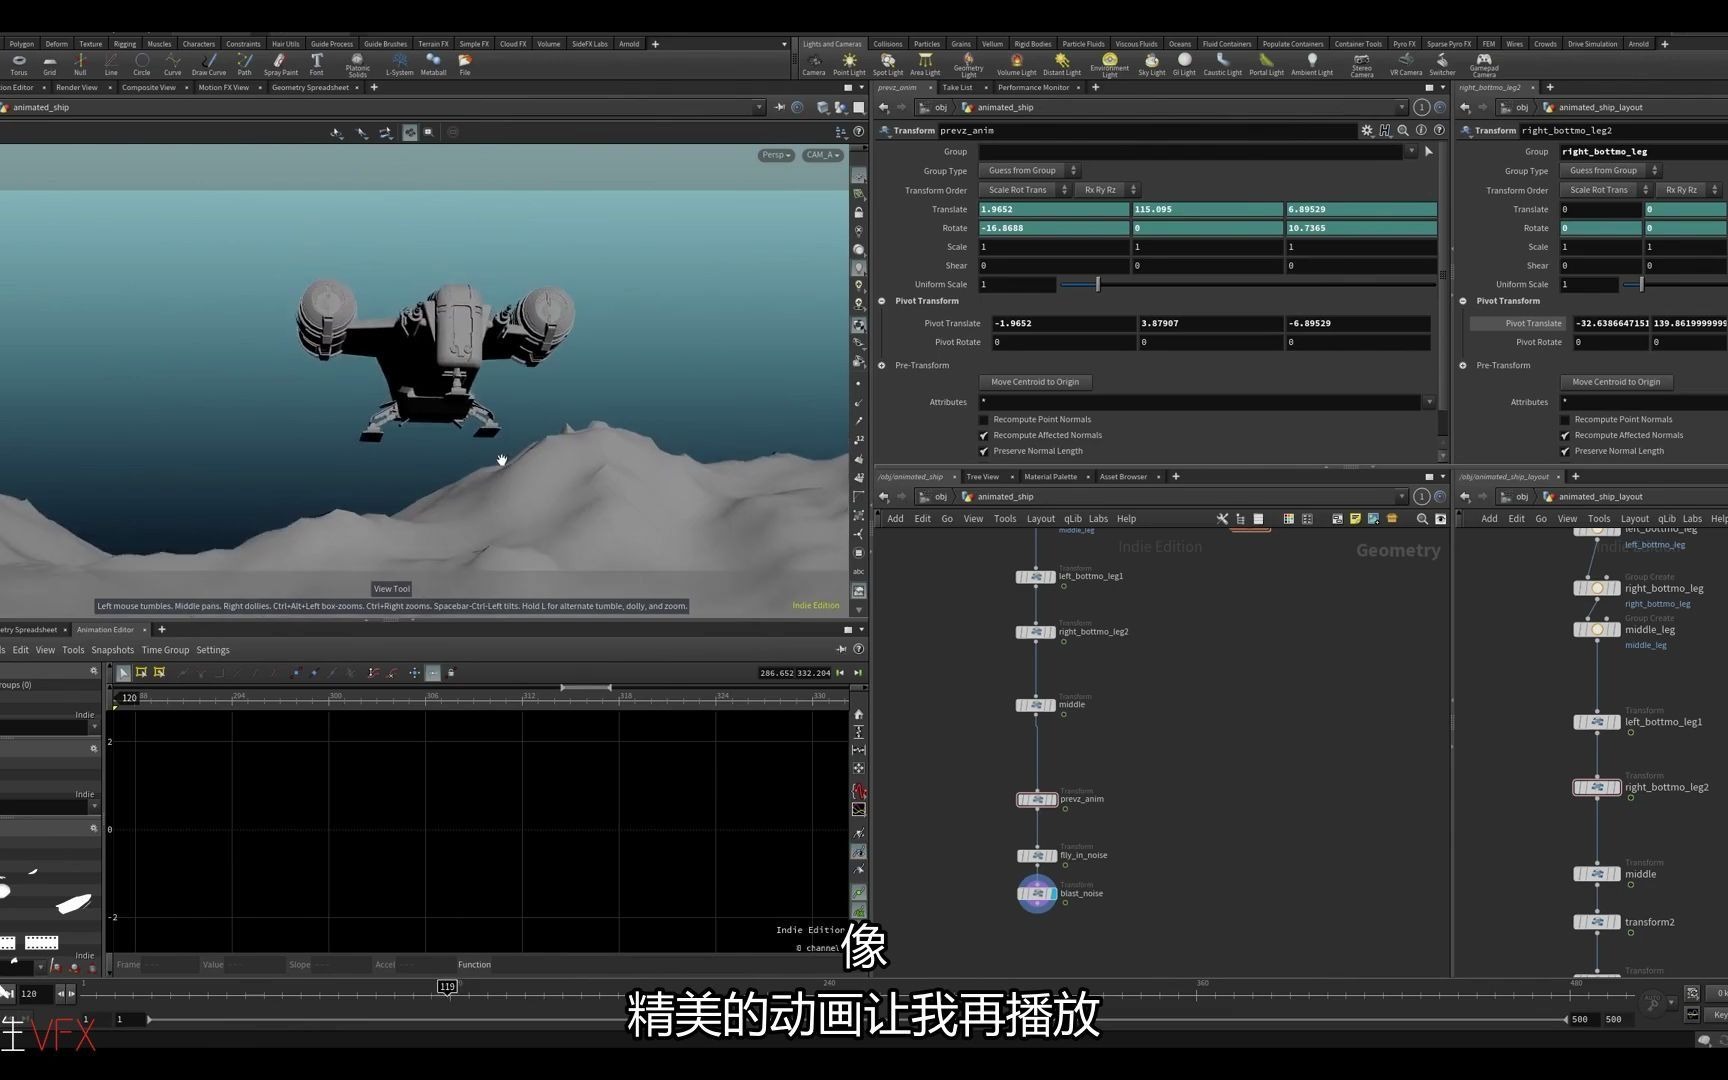Select the Circle shelf tool

(142, 64)
